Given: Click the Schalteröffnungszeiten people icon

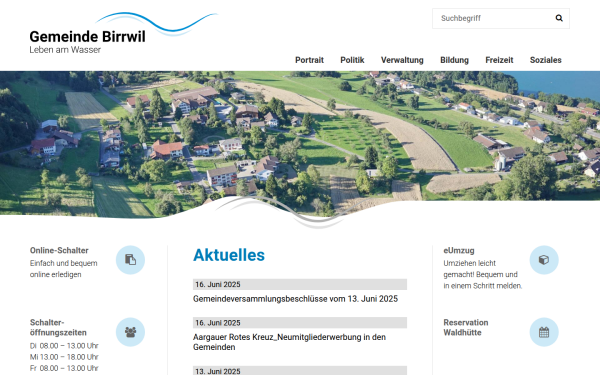Looking at the screenshot, I should click(130, 332).
